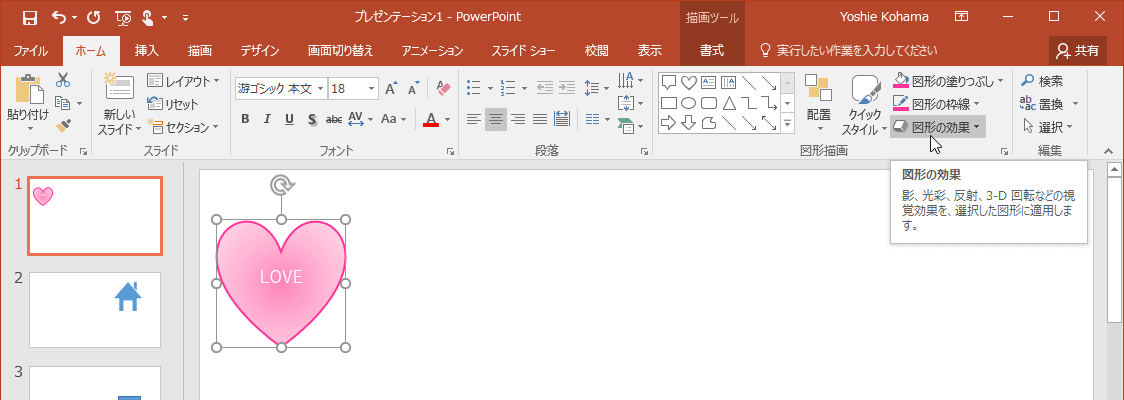Switch to the 挿入 tab
1124x400 pixels.
coord(146,51)
